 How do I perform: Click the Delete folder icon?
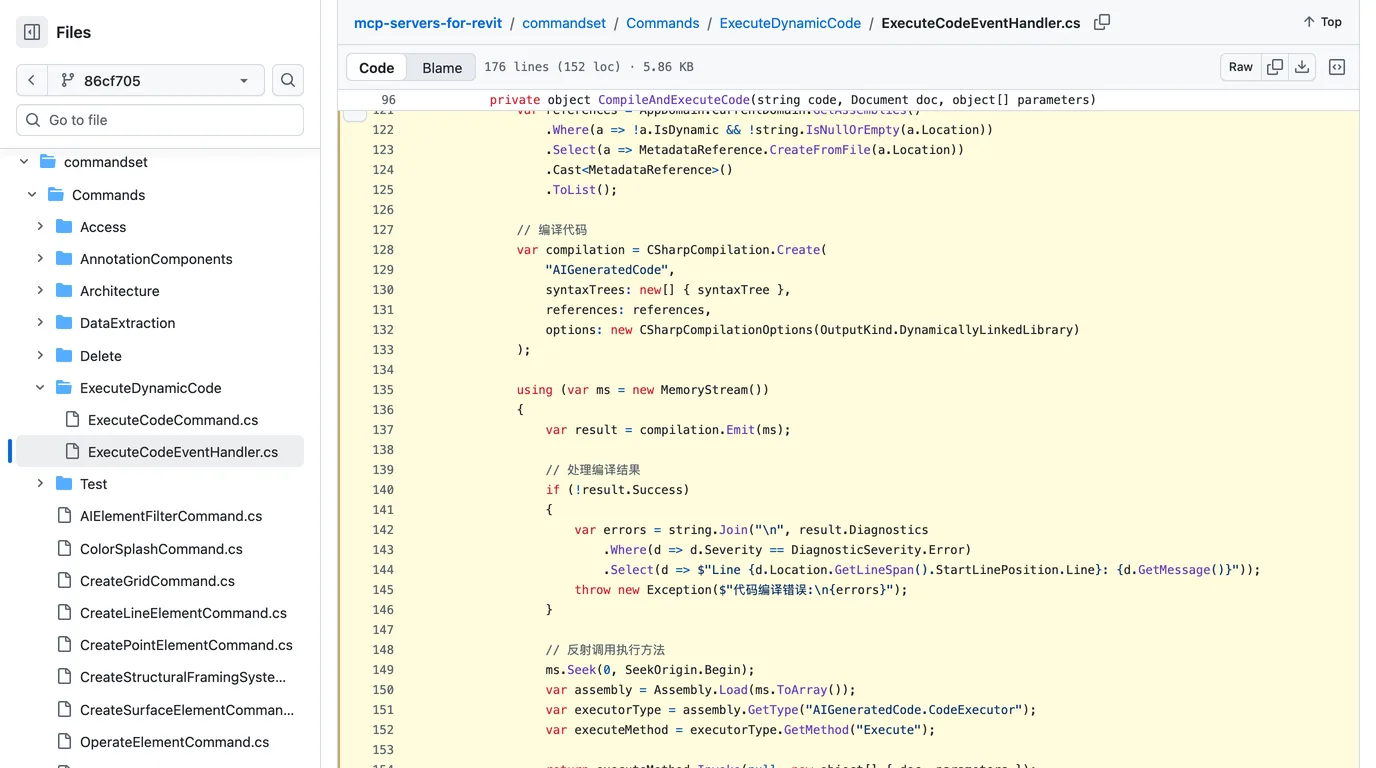point(64,355)
